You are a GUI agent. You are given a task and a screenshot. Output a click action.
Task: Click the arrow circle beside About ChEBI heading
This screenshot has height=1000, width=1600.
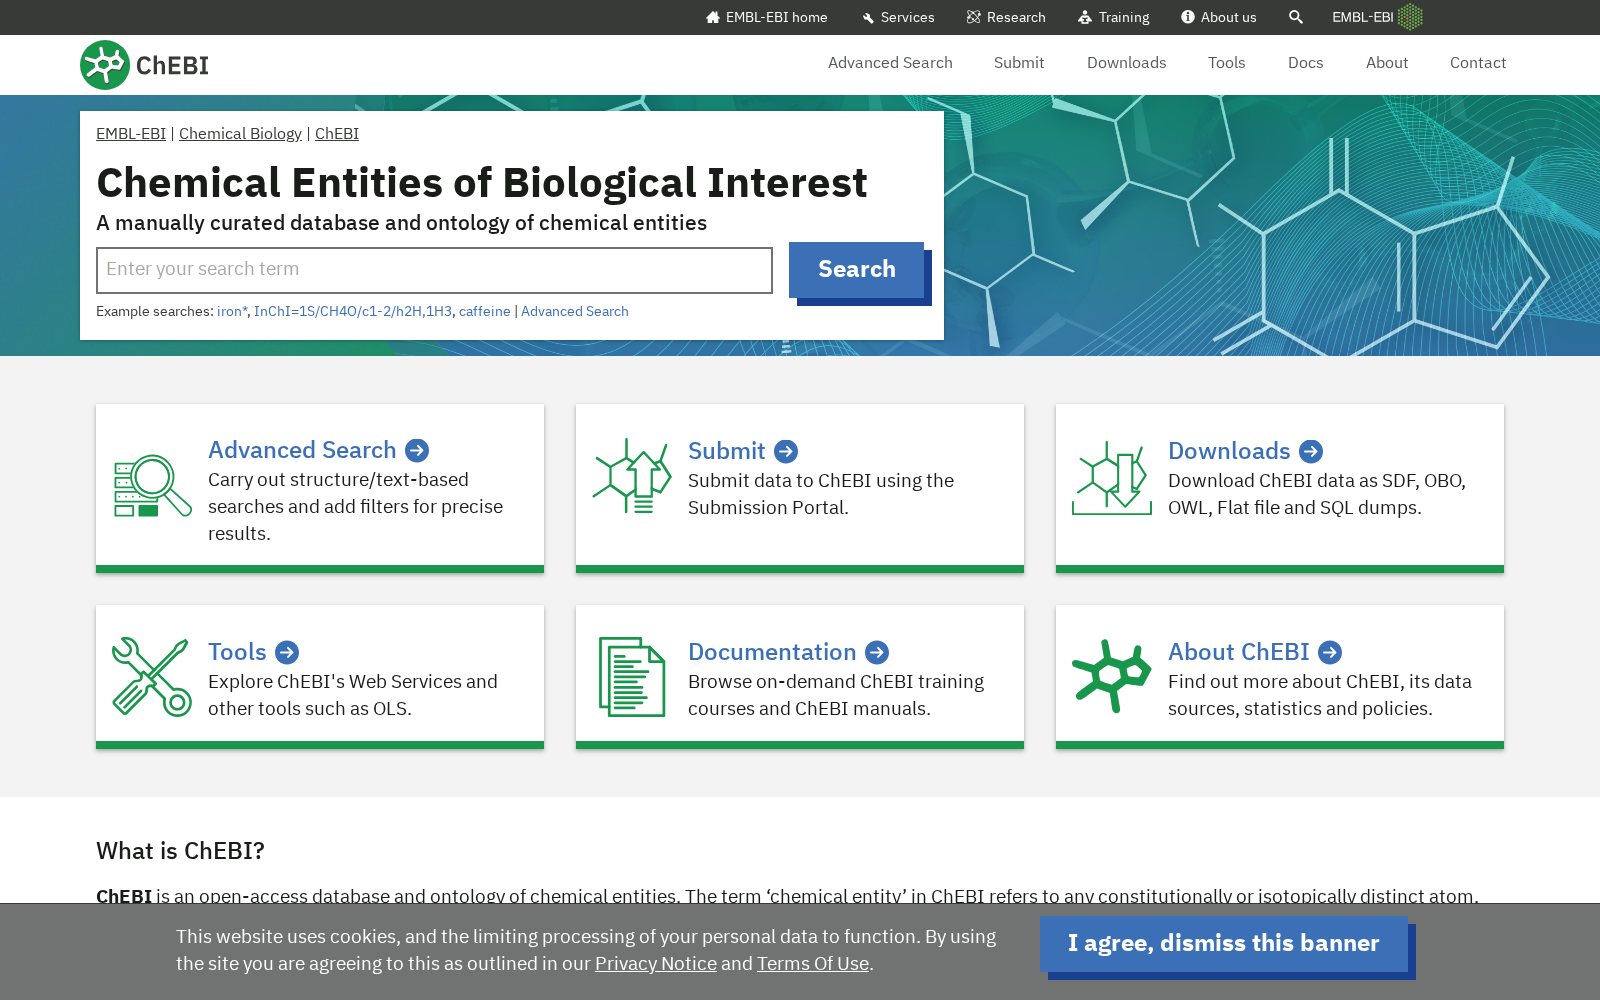[1330, 653]
